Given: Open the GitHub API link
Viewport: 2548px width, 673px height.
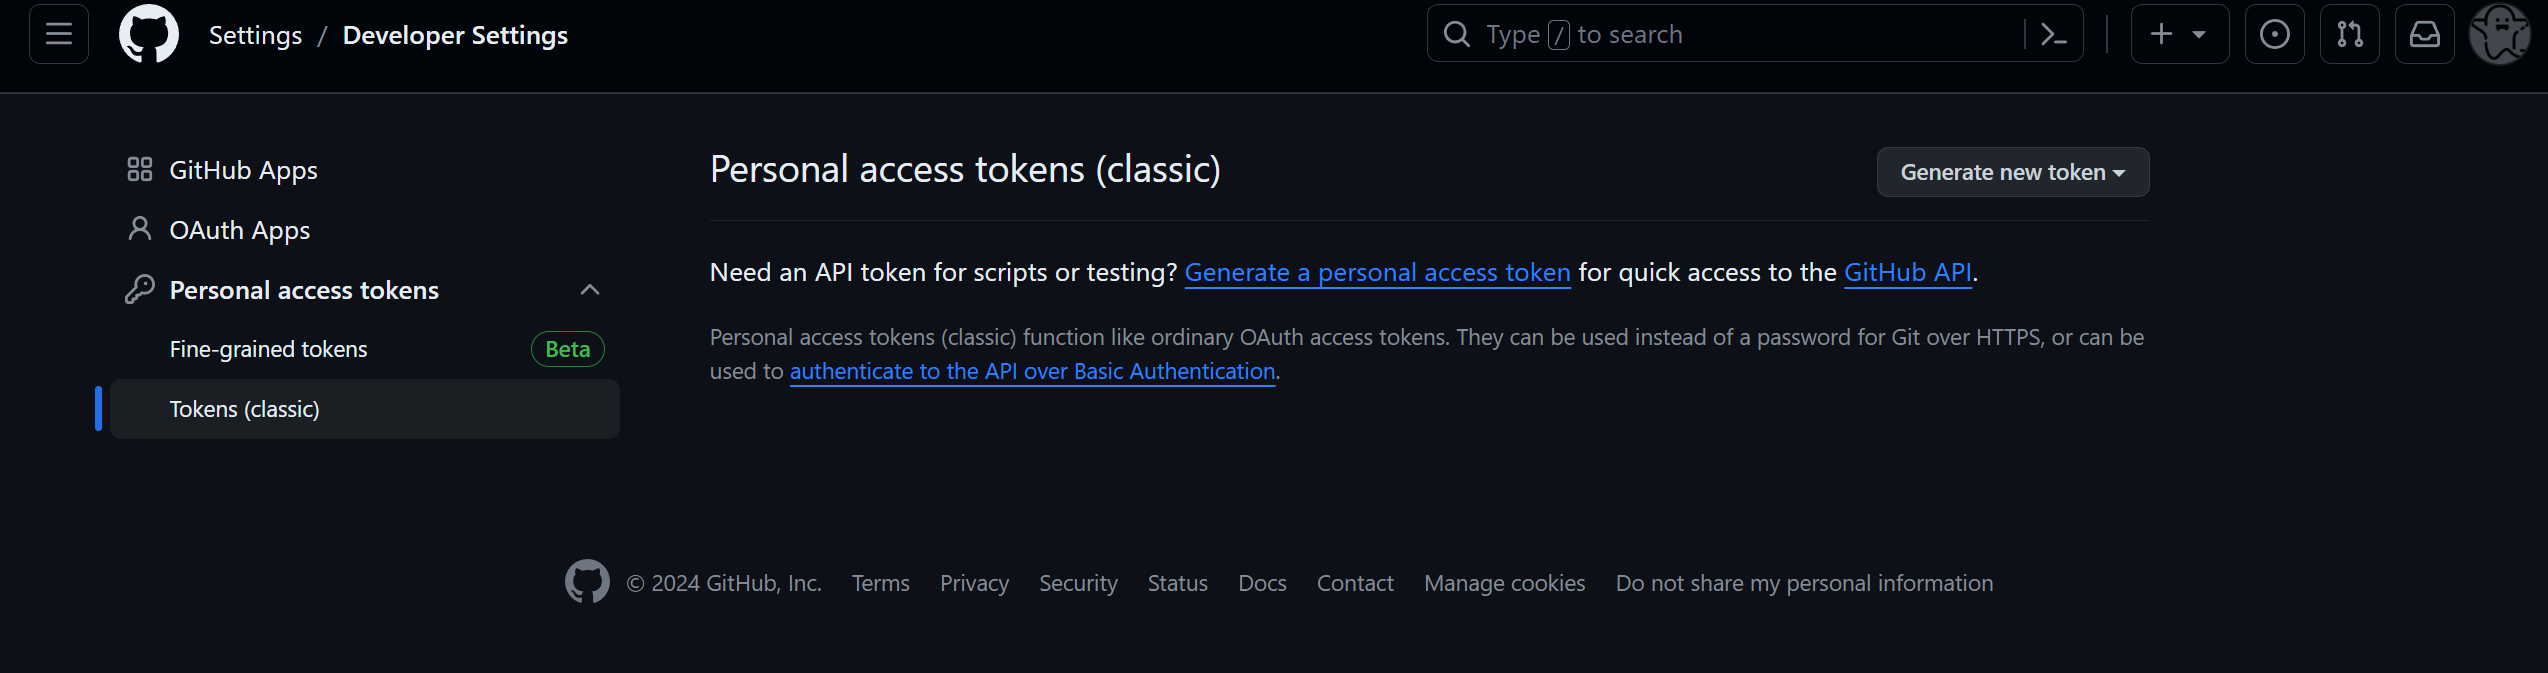Looking at the screenshot, I should pos(1906,271).
